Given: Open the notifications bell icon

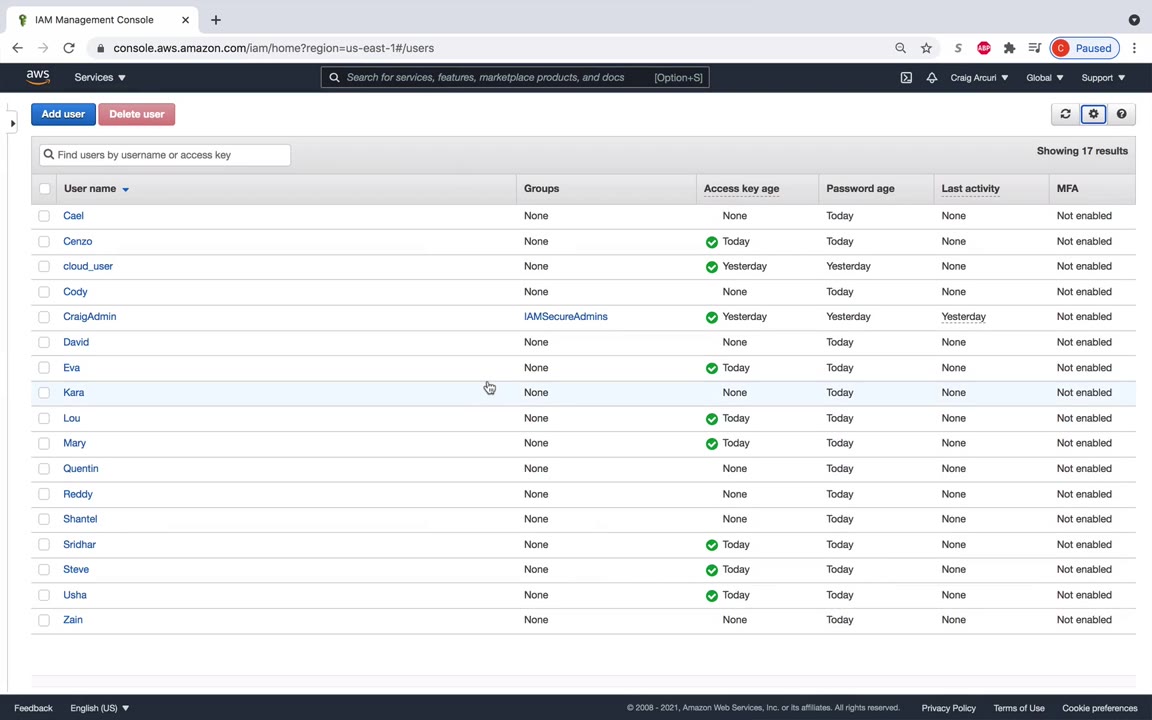Looking at the screenshot, I should click(931, 78).
